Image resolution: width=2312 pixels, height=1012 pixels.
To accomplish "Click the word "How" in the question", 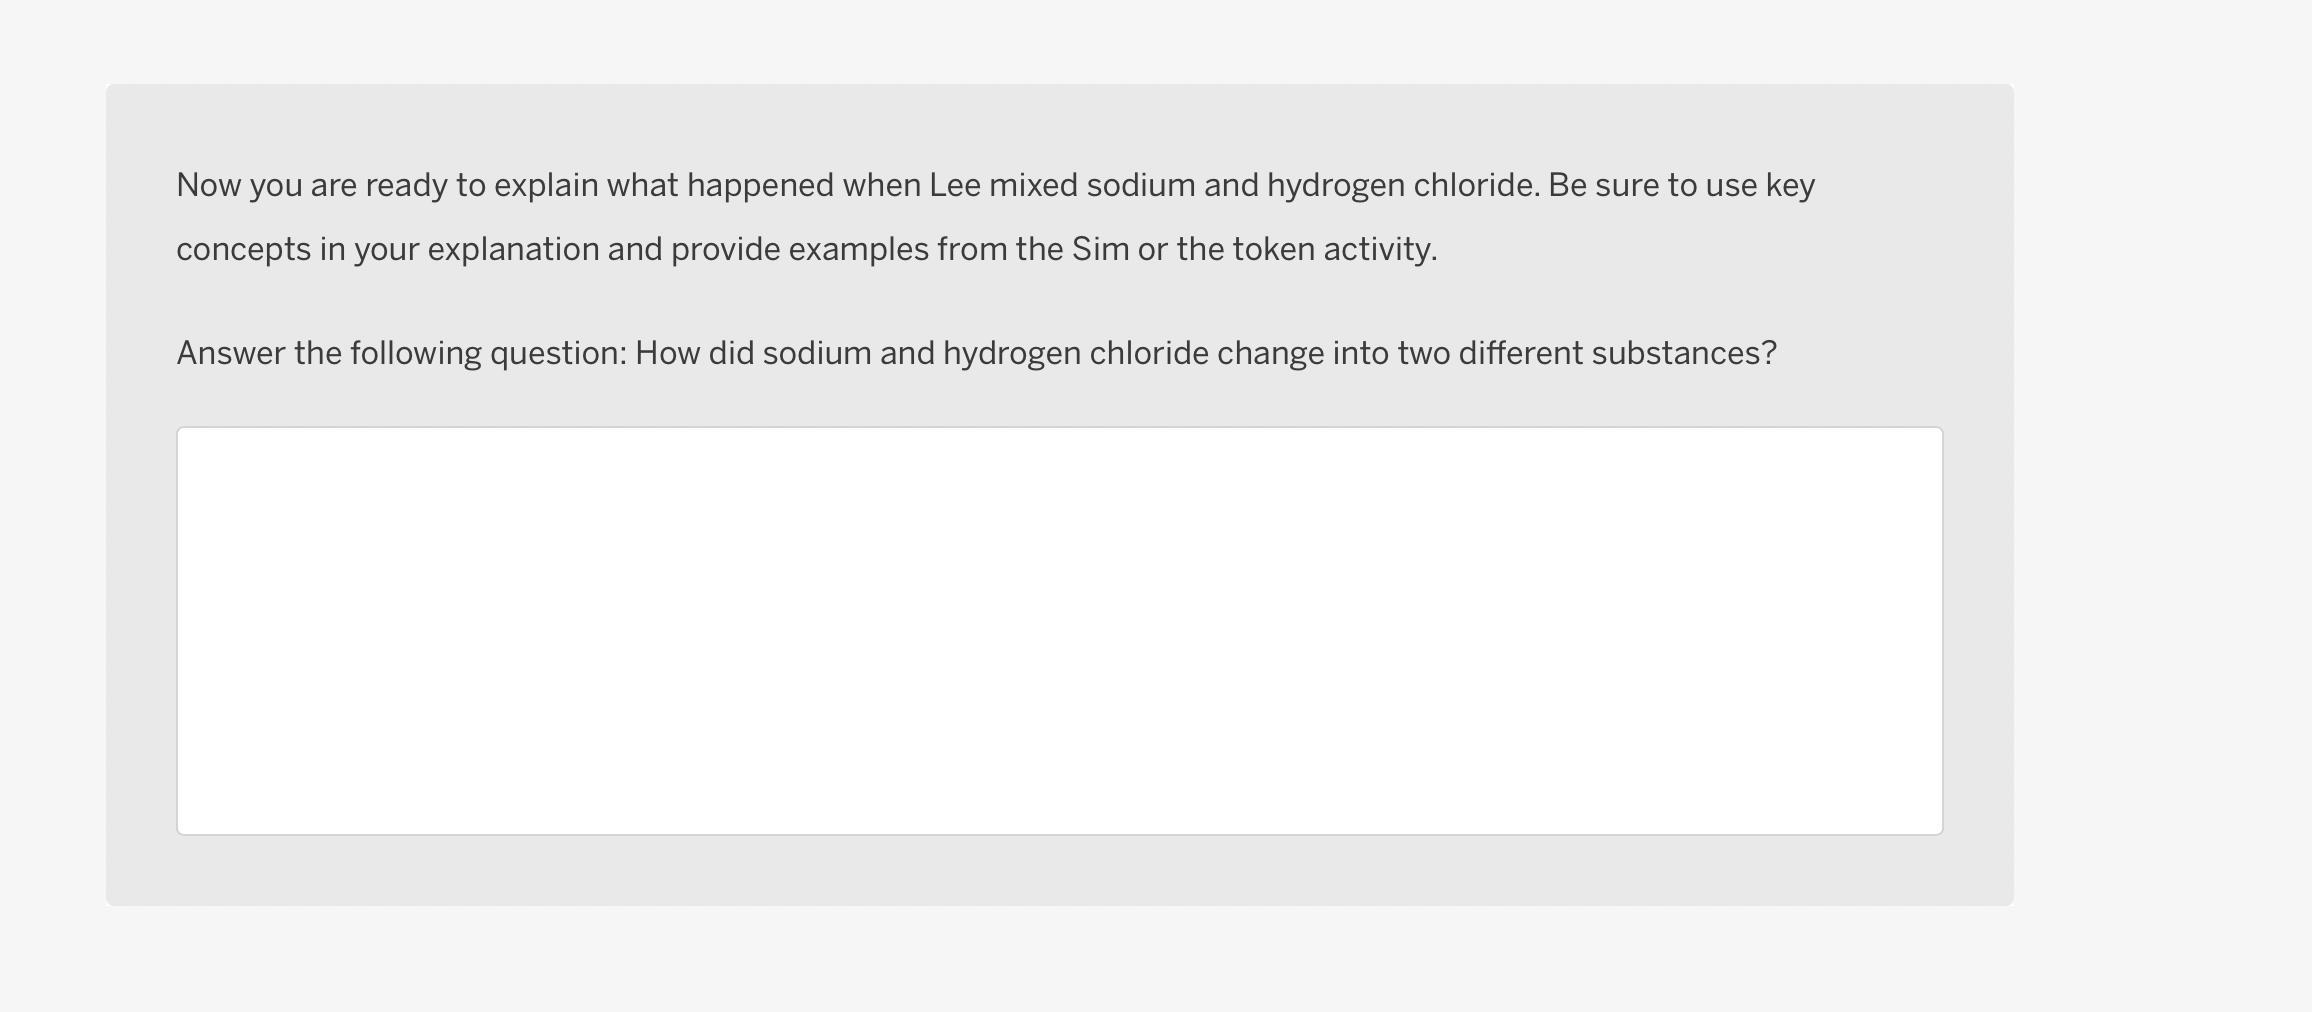I will [667, 354].
